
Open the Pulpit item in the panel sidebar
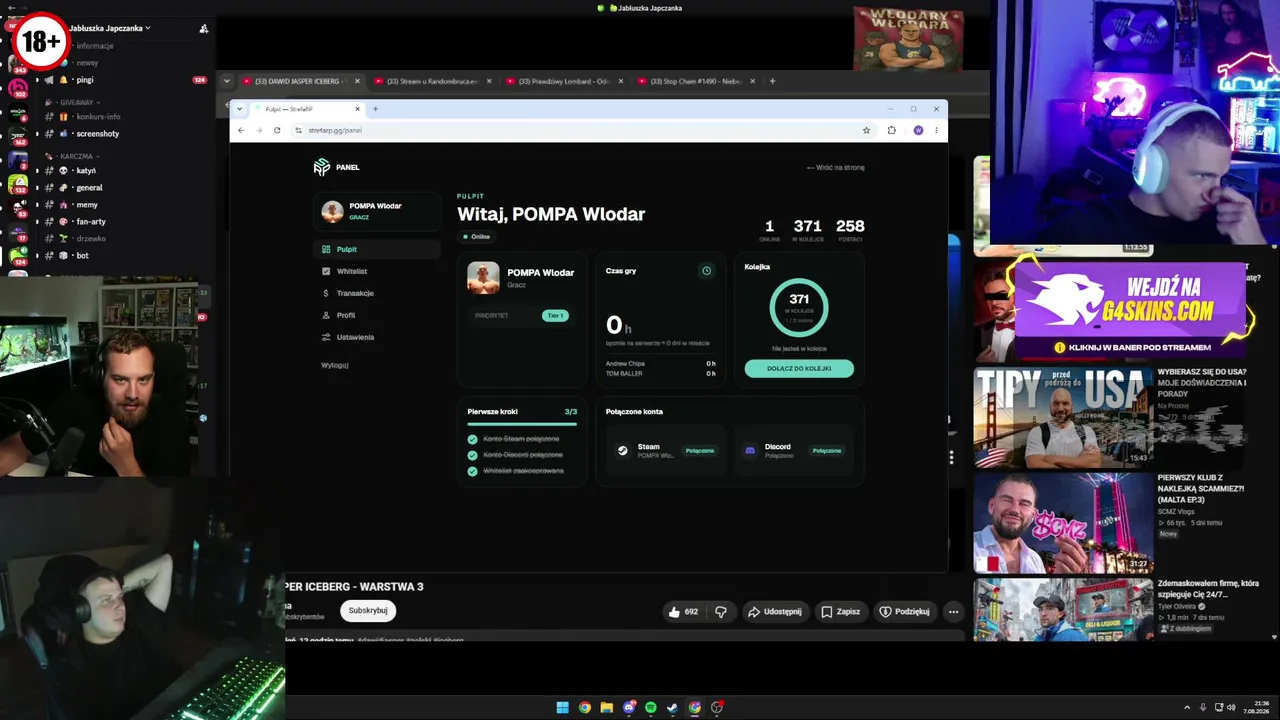tap(377, 249)
